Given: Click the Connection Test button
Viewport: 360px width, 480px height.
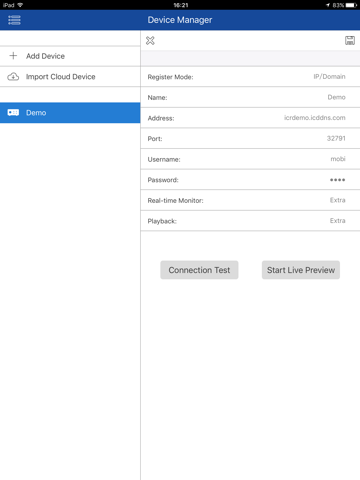Looking at the screenshot, I should [199, 270].
